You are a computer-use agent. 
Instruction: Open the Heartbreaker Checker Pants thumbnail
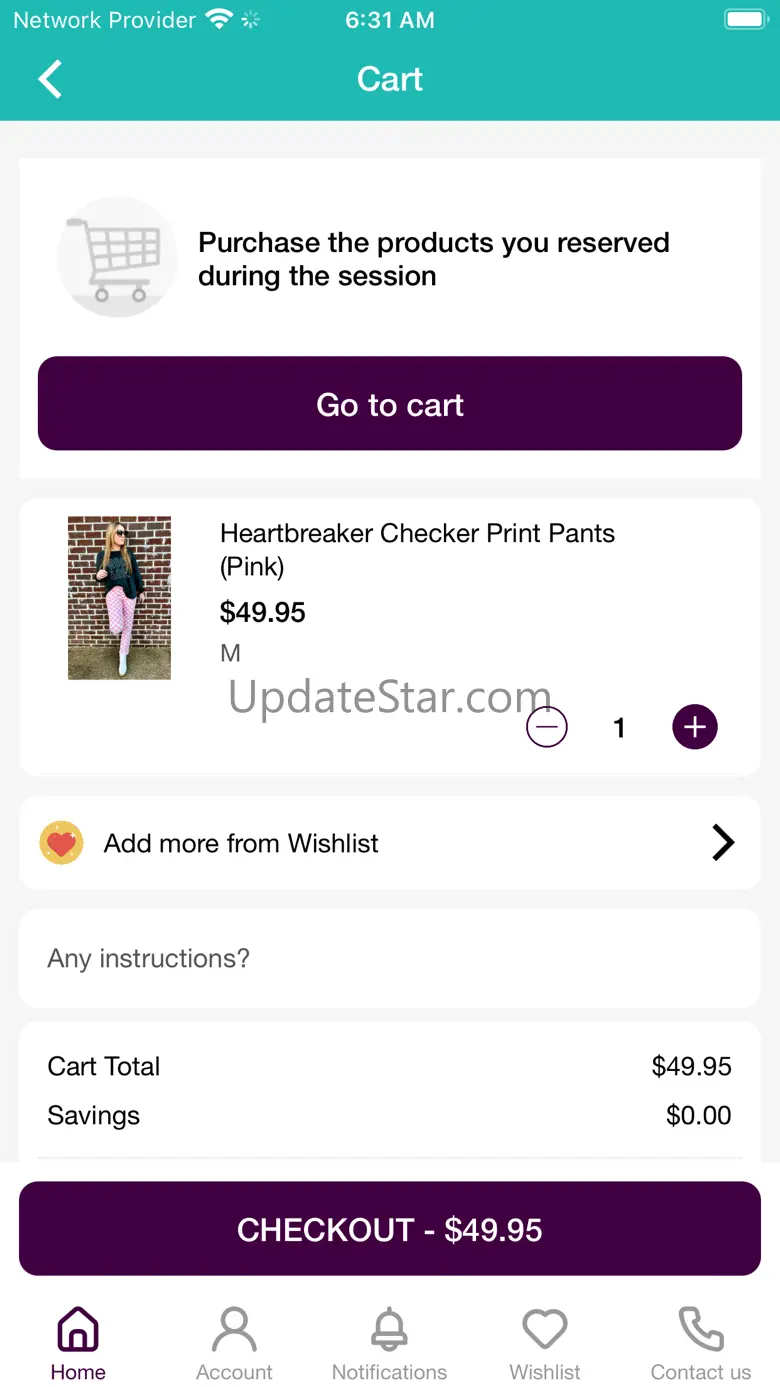(119, 598)
